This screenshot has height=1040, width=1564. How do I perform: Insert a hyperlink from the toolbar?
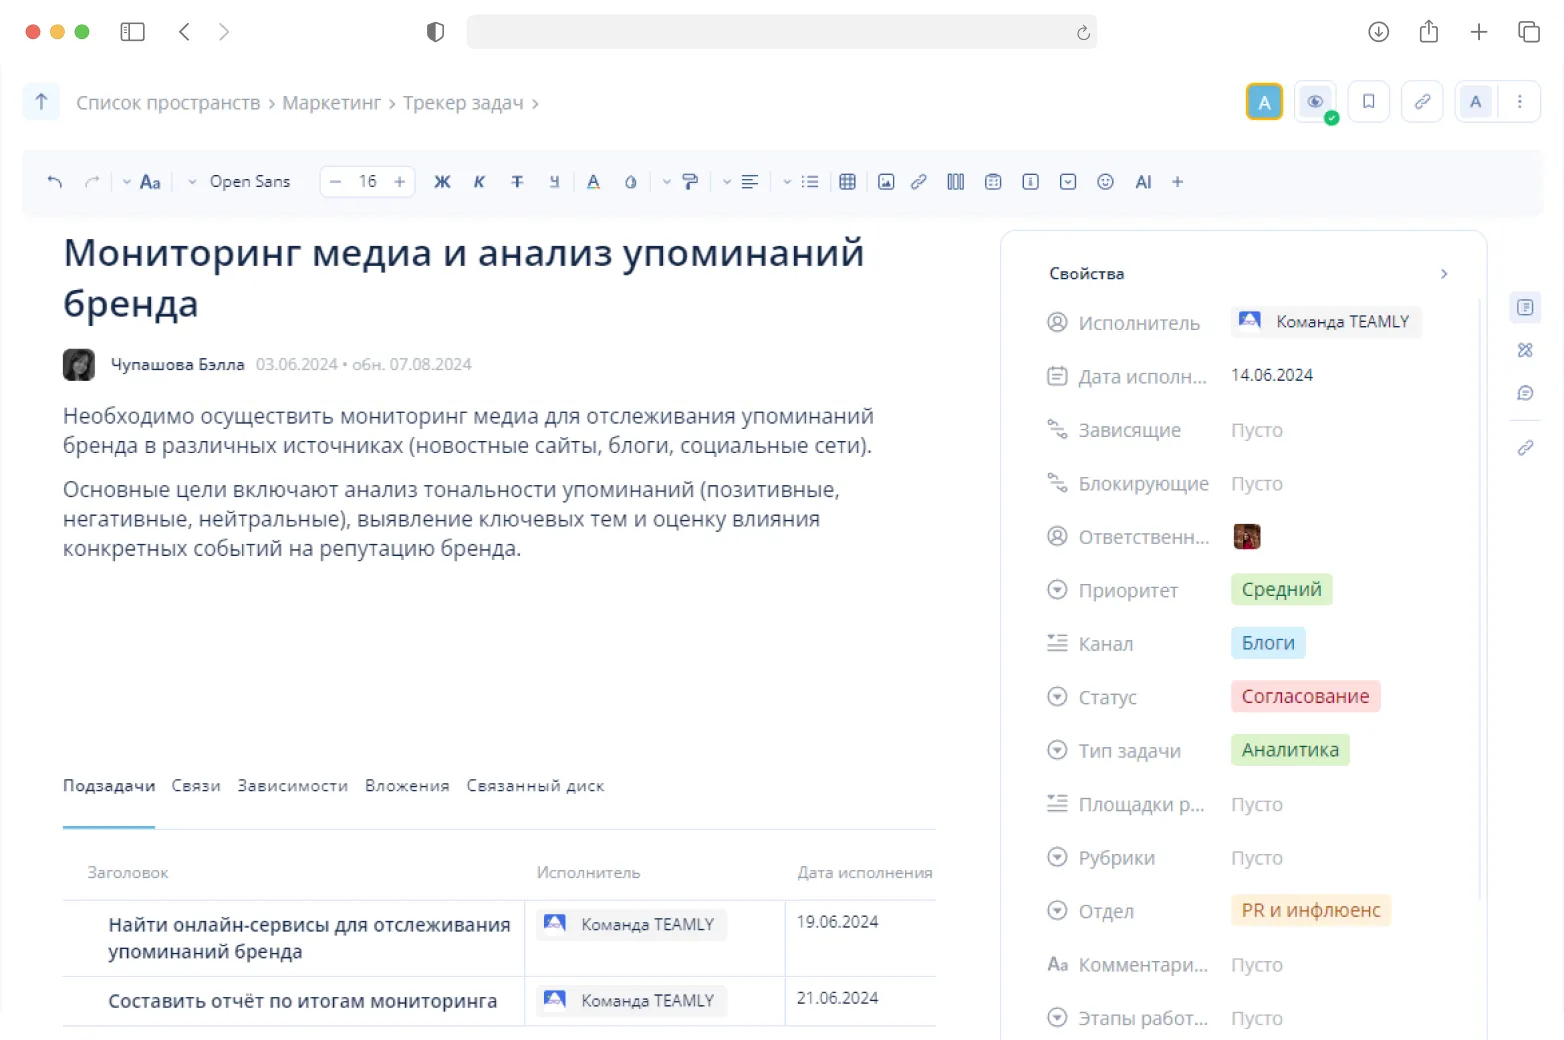coord(919,182)
